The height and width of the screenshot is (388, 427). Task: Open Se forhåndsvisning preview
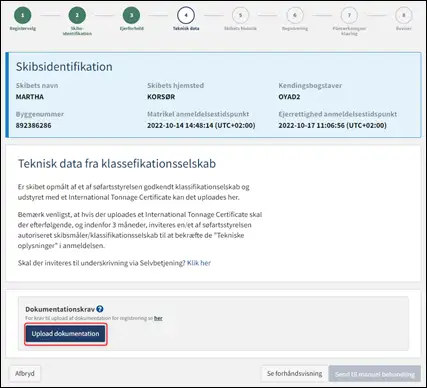pyautogui.click(x=294, y=373)
